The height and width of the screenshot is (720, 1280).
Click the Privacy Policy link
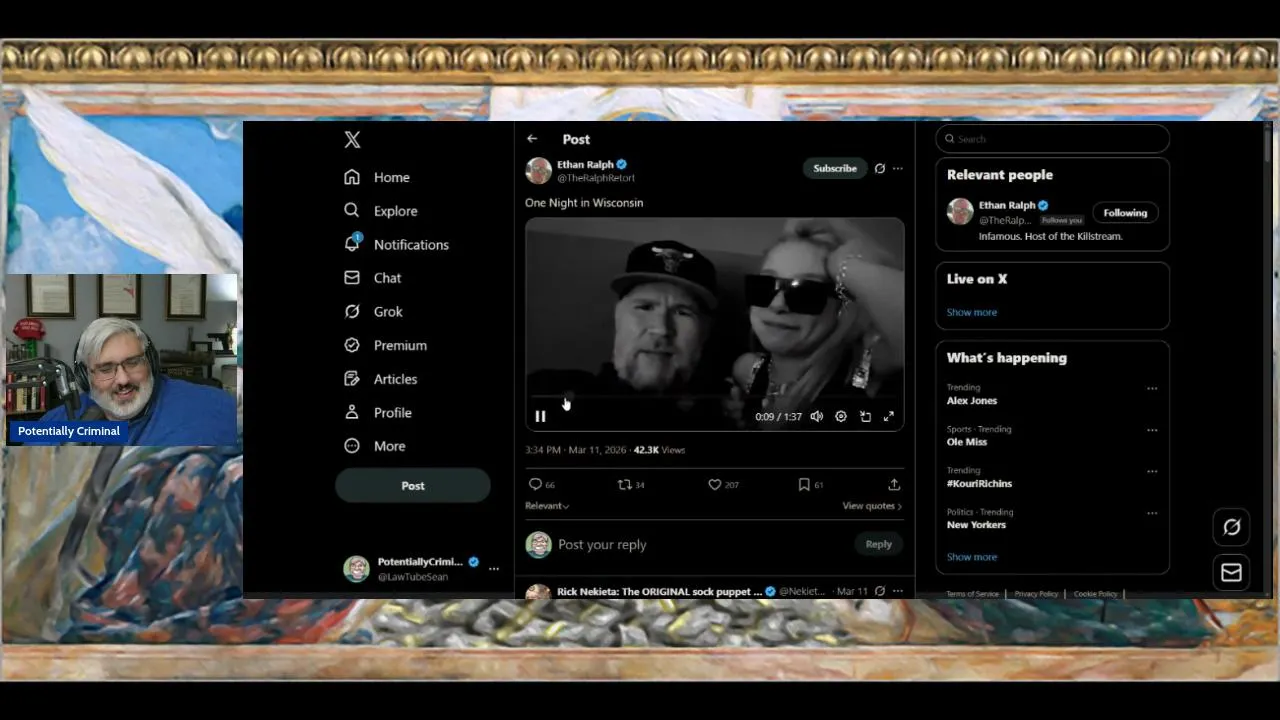(x=1036, y=594)
